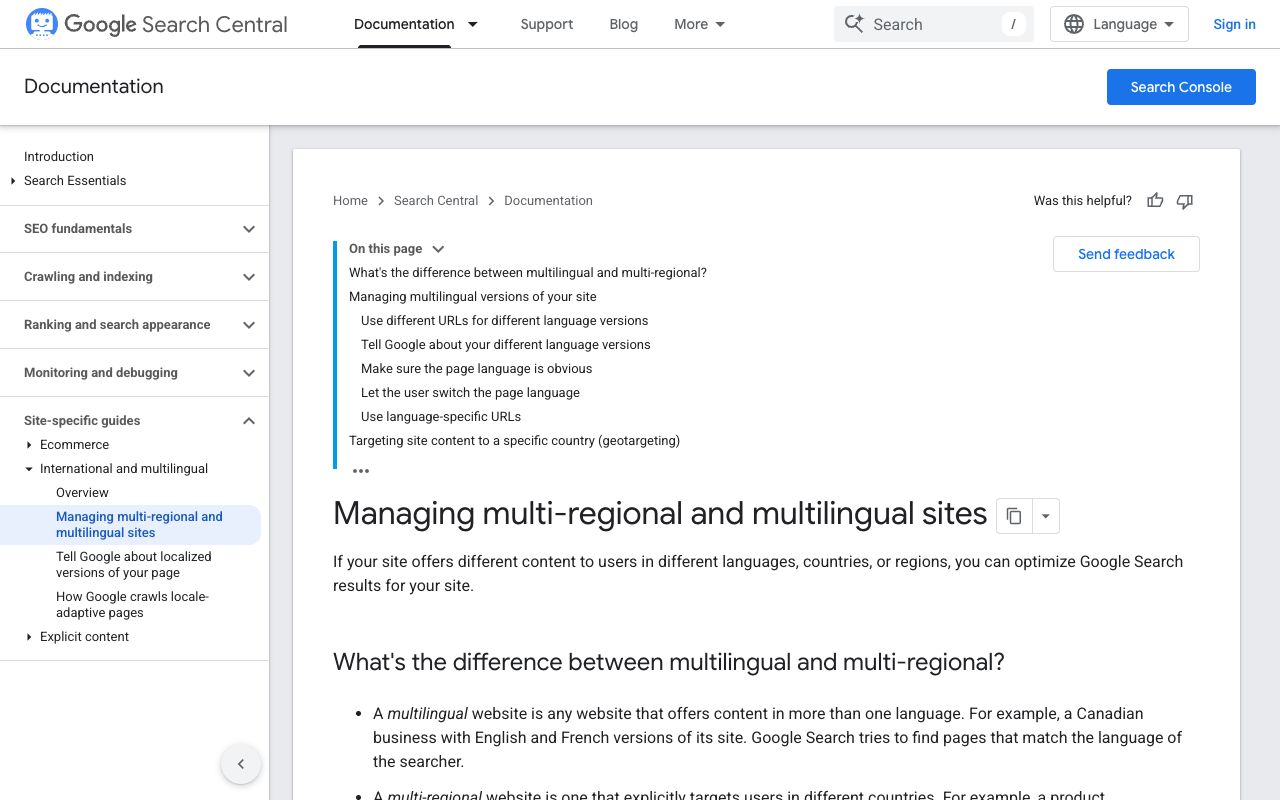Jump to Use different URLs for language versions

coord(504,321)
